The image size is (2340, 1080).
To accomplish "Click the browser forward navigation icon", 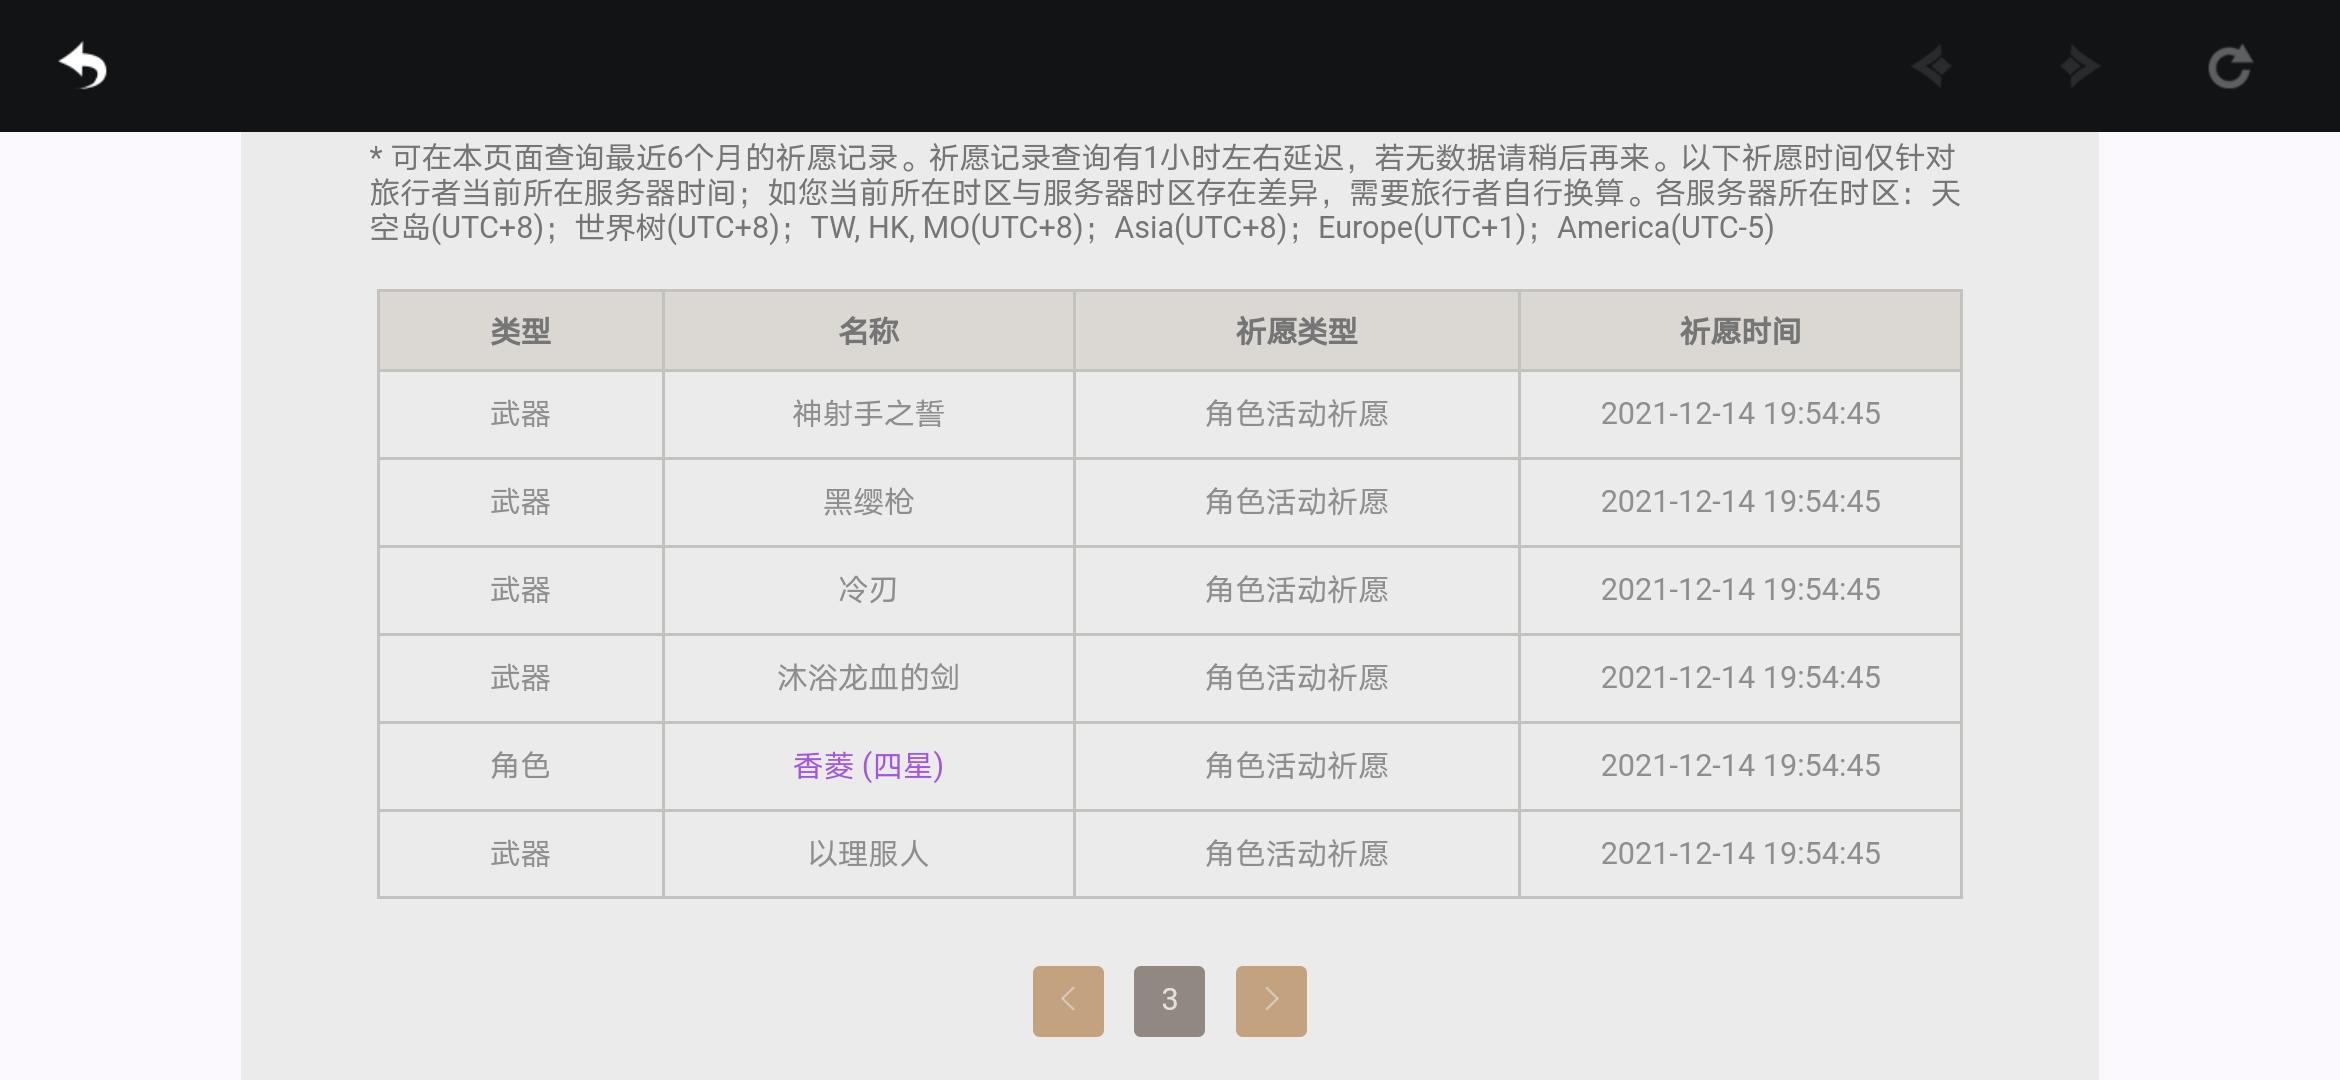I will pos(2080,67).
